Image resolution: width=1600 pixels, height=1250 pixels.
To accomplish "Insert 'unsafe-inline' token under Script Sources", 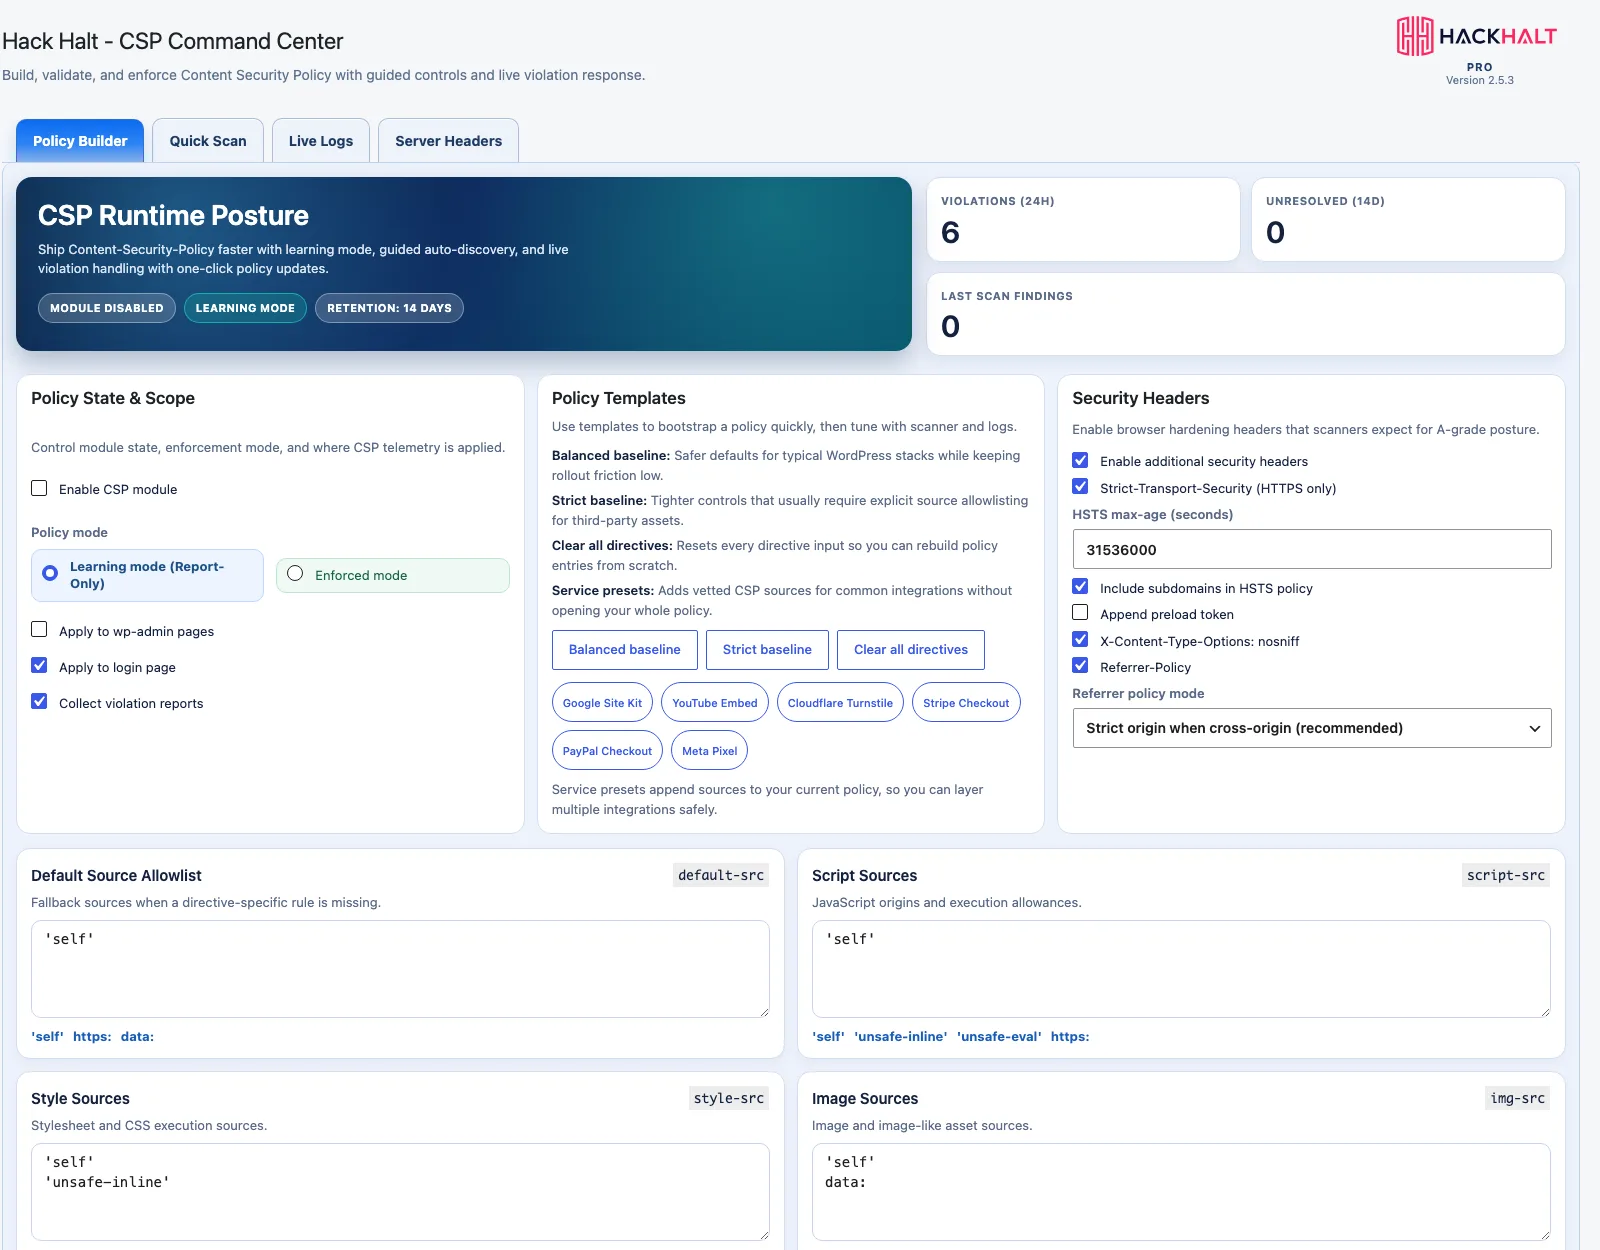I will coord(900,1037).
